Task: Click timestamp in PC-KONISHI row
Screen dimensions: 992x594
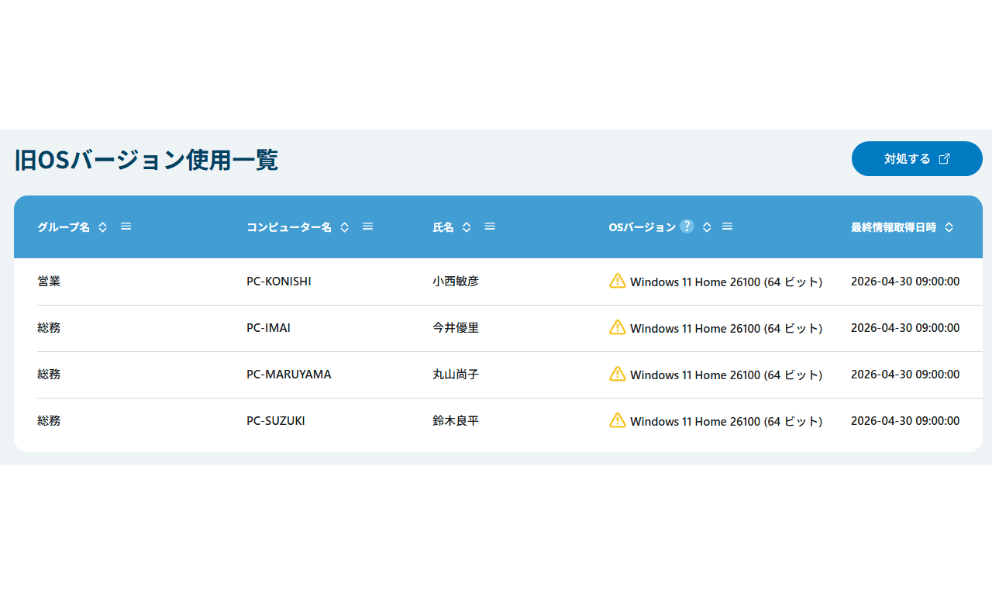Action: pyautogui.click(x=905, y=282)
